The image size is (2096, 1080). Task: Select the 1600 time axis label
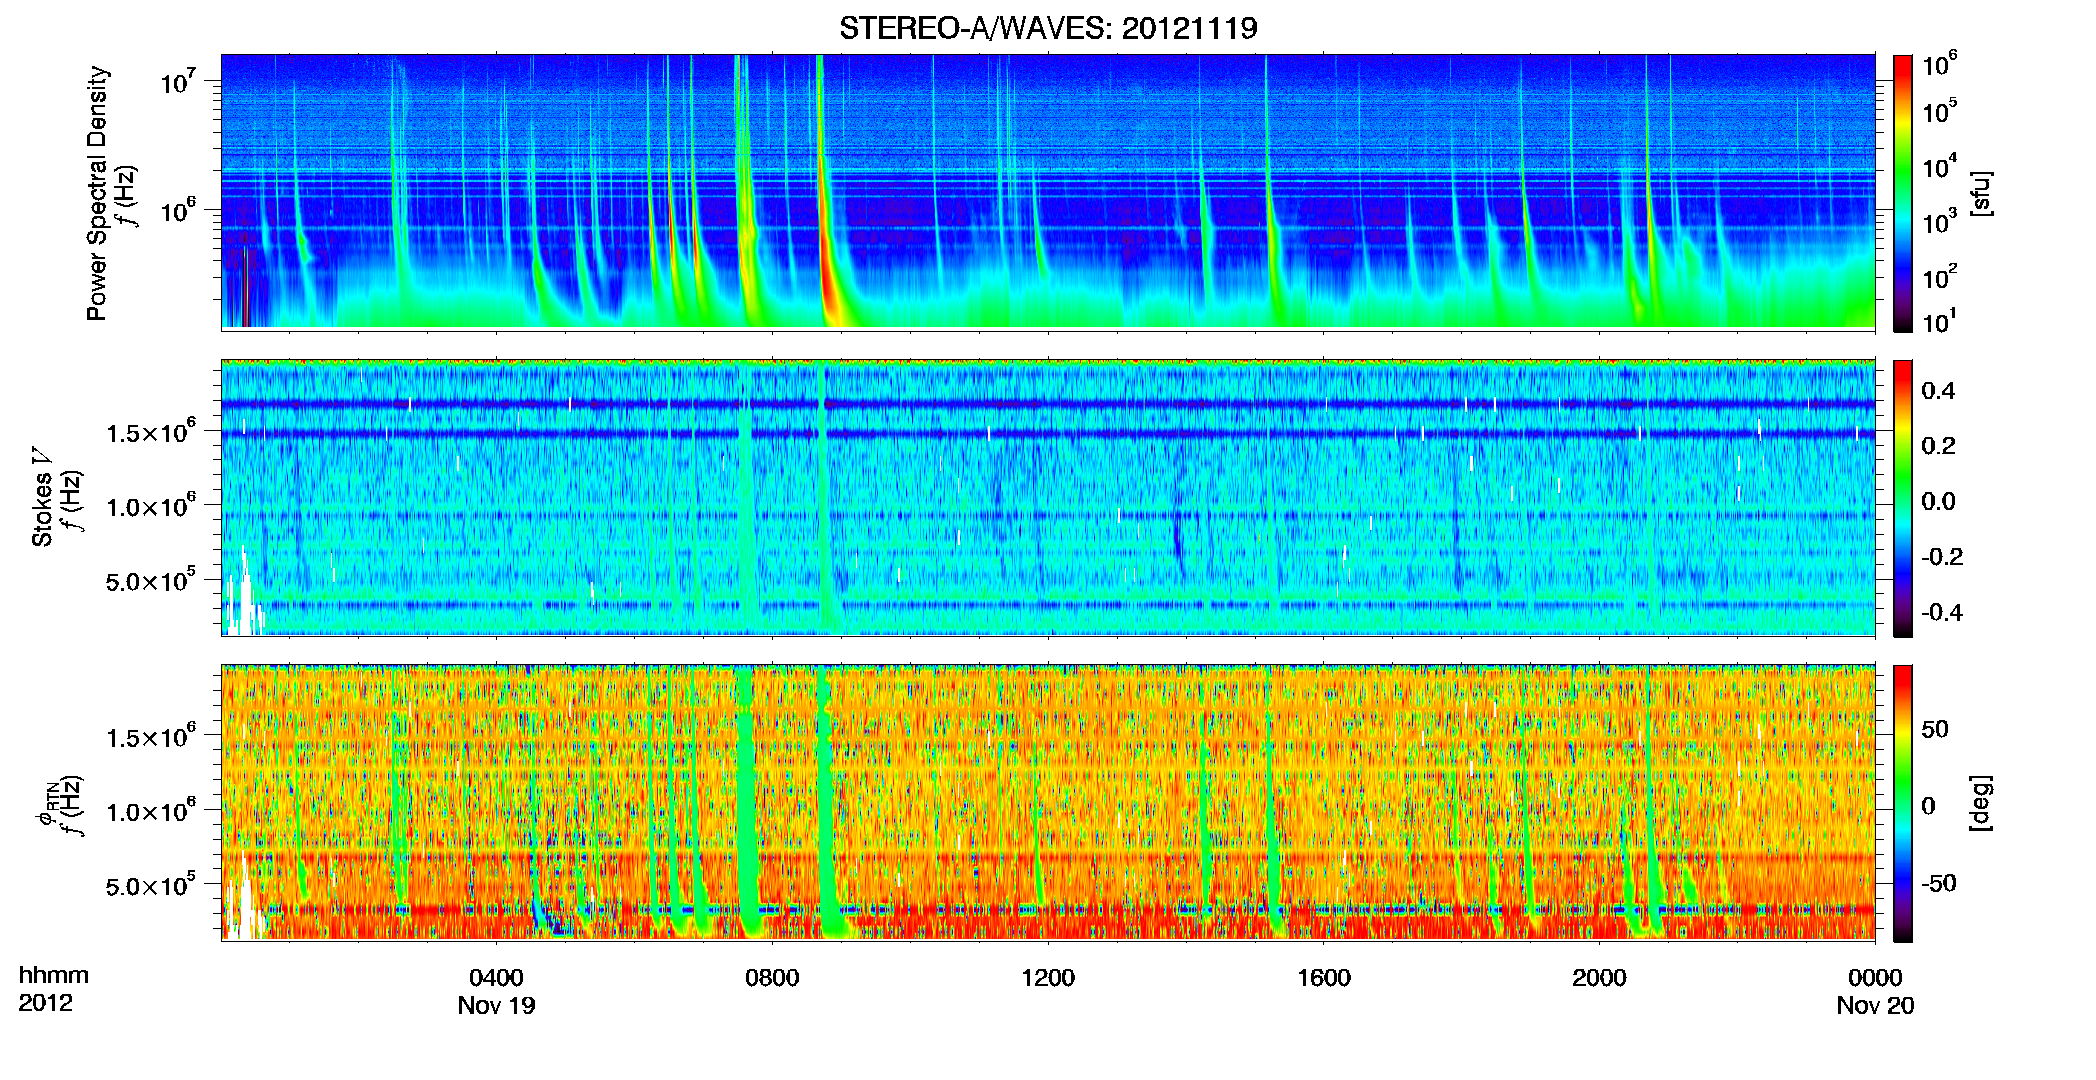coord(1324,978)
